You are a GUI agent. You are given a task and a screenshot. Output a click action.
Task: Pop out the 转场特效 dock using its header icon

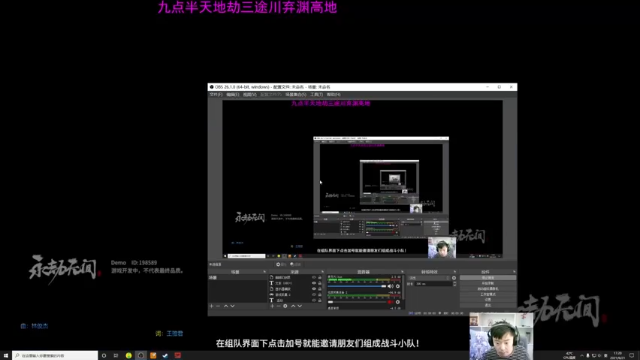pyautogui.click(x=455, y=272)
